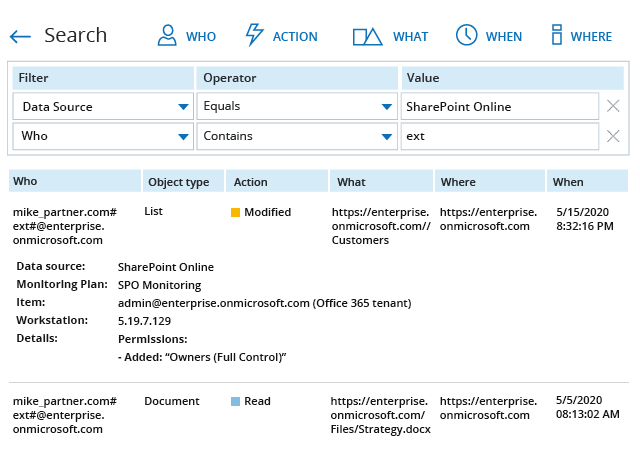Sort by the Where column header

click(x=490, y=181)
